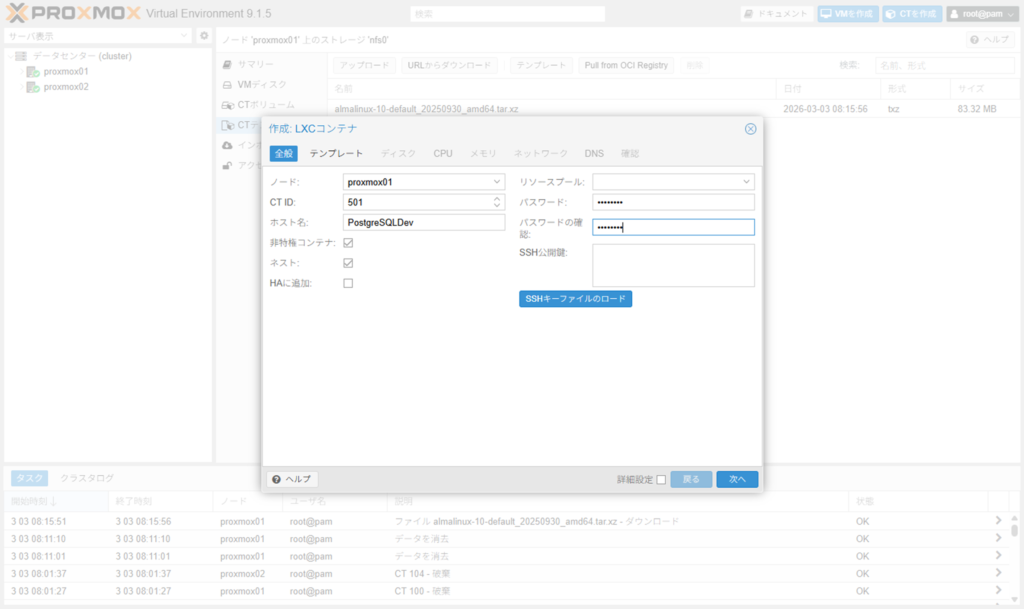Click the proxmox02 node icon in tree

[x=33, y=87]
